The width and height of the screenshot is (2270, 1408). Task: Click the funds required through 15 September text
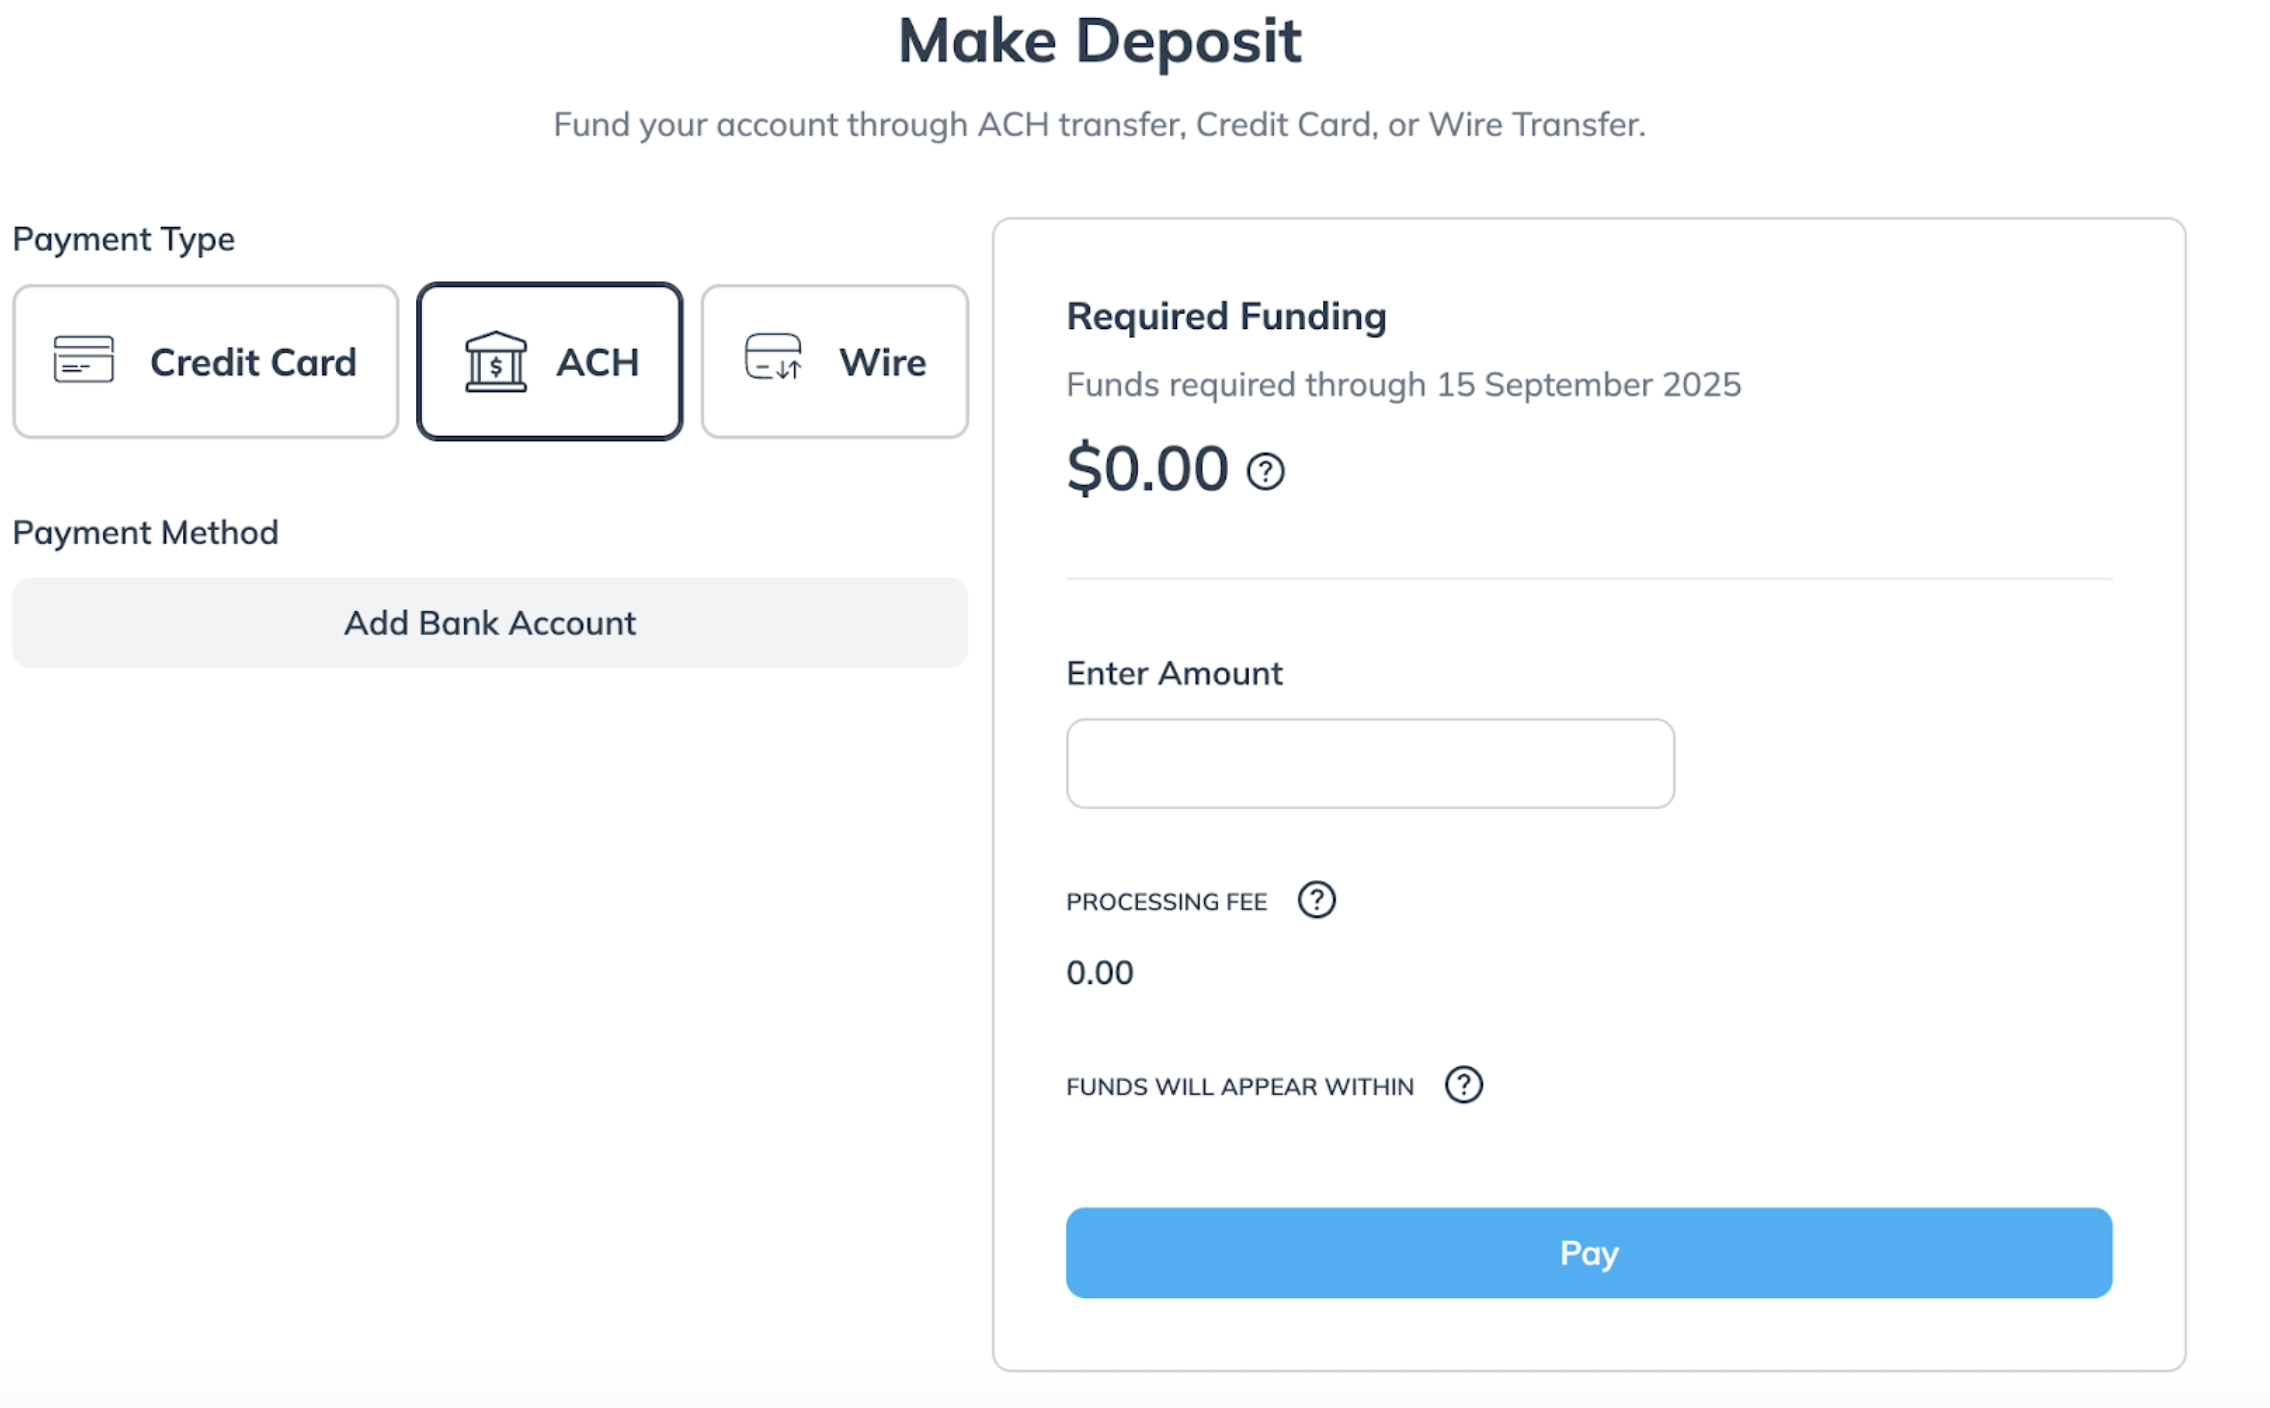(x=1403, y=385)
